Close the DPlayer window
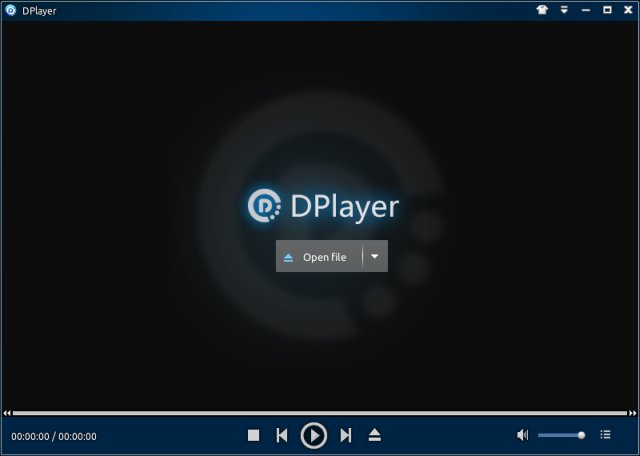Image resolution: width=640 pixels, height=456 pixels. pyautogui.click(x=628, y=10)
